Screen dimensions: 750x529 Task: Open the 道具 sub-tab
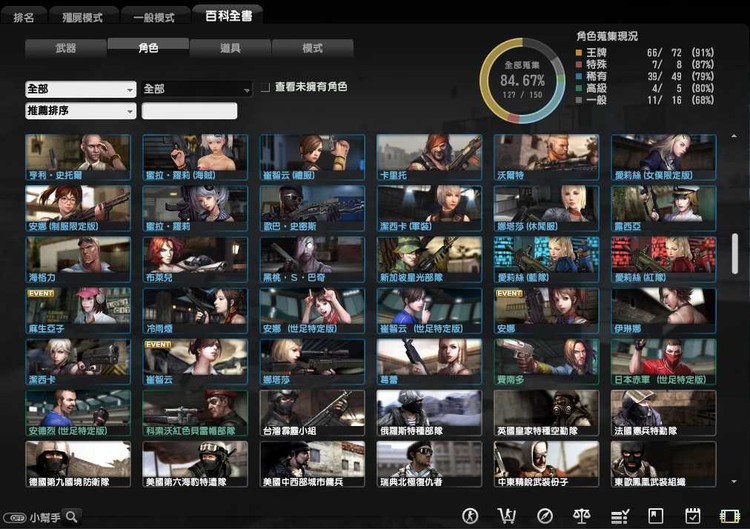[x=231, y=48]
